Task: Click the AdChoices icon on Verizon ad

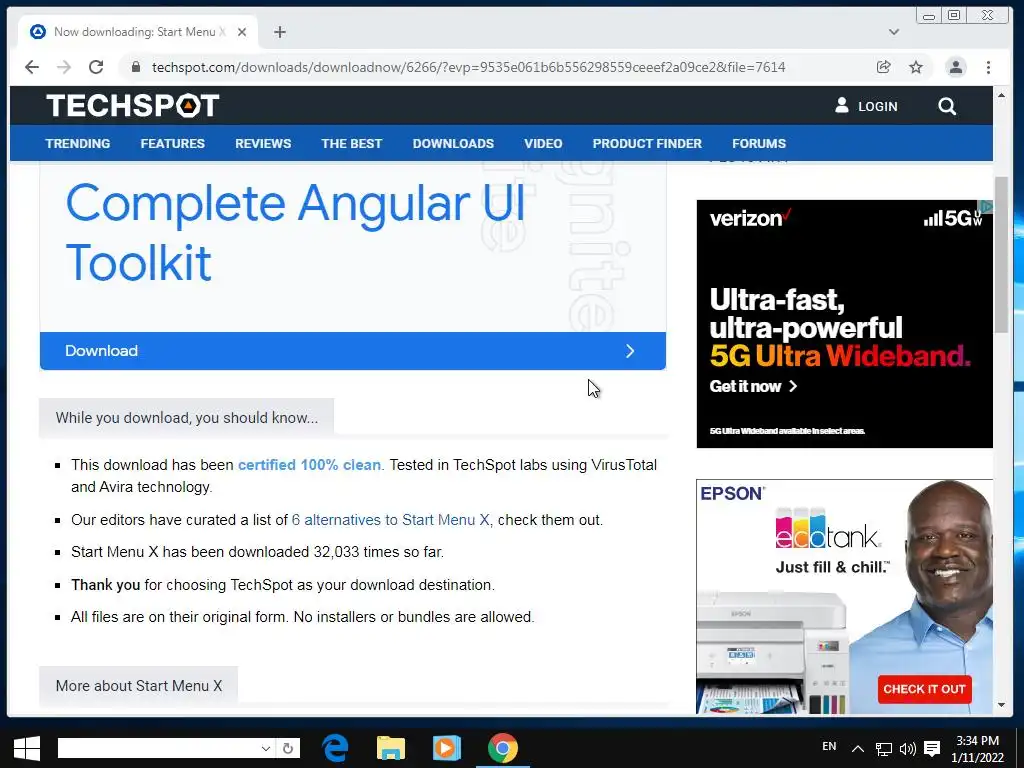Action: (986, 206)
